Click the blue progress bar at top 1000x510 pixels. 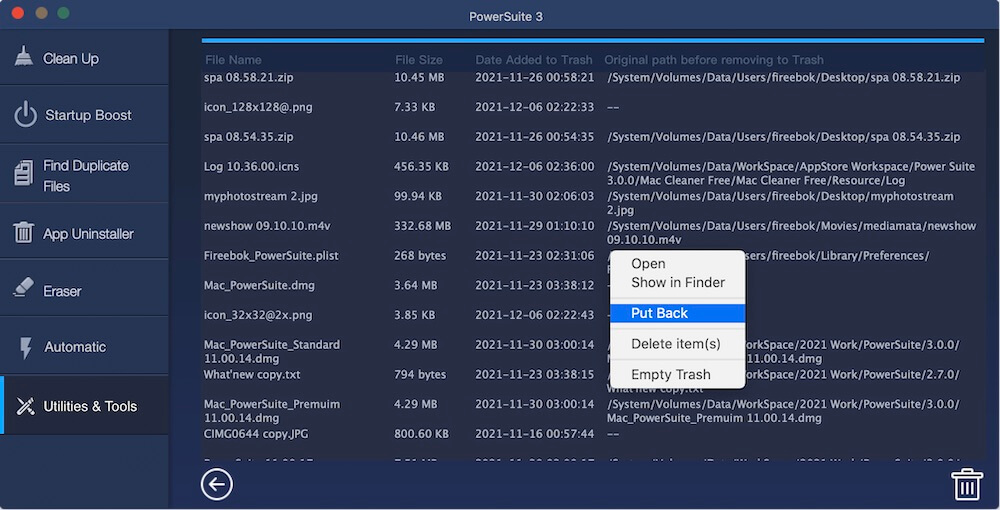(x=593, y=40)
